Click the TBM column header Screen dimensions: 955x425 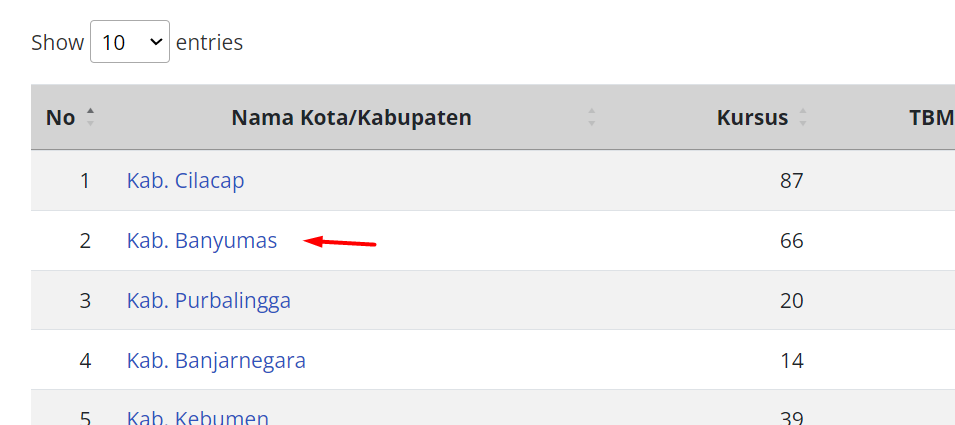(930, 118)
